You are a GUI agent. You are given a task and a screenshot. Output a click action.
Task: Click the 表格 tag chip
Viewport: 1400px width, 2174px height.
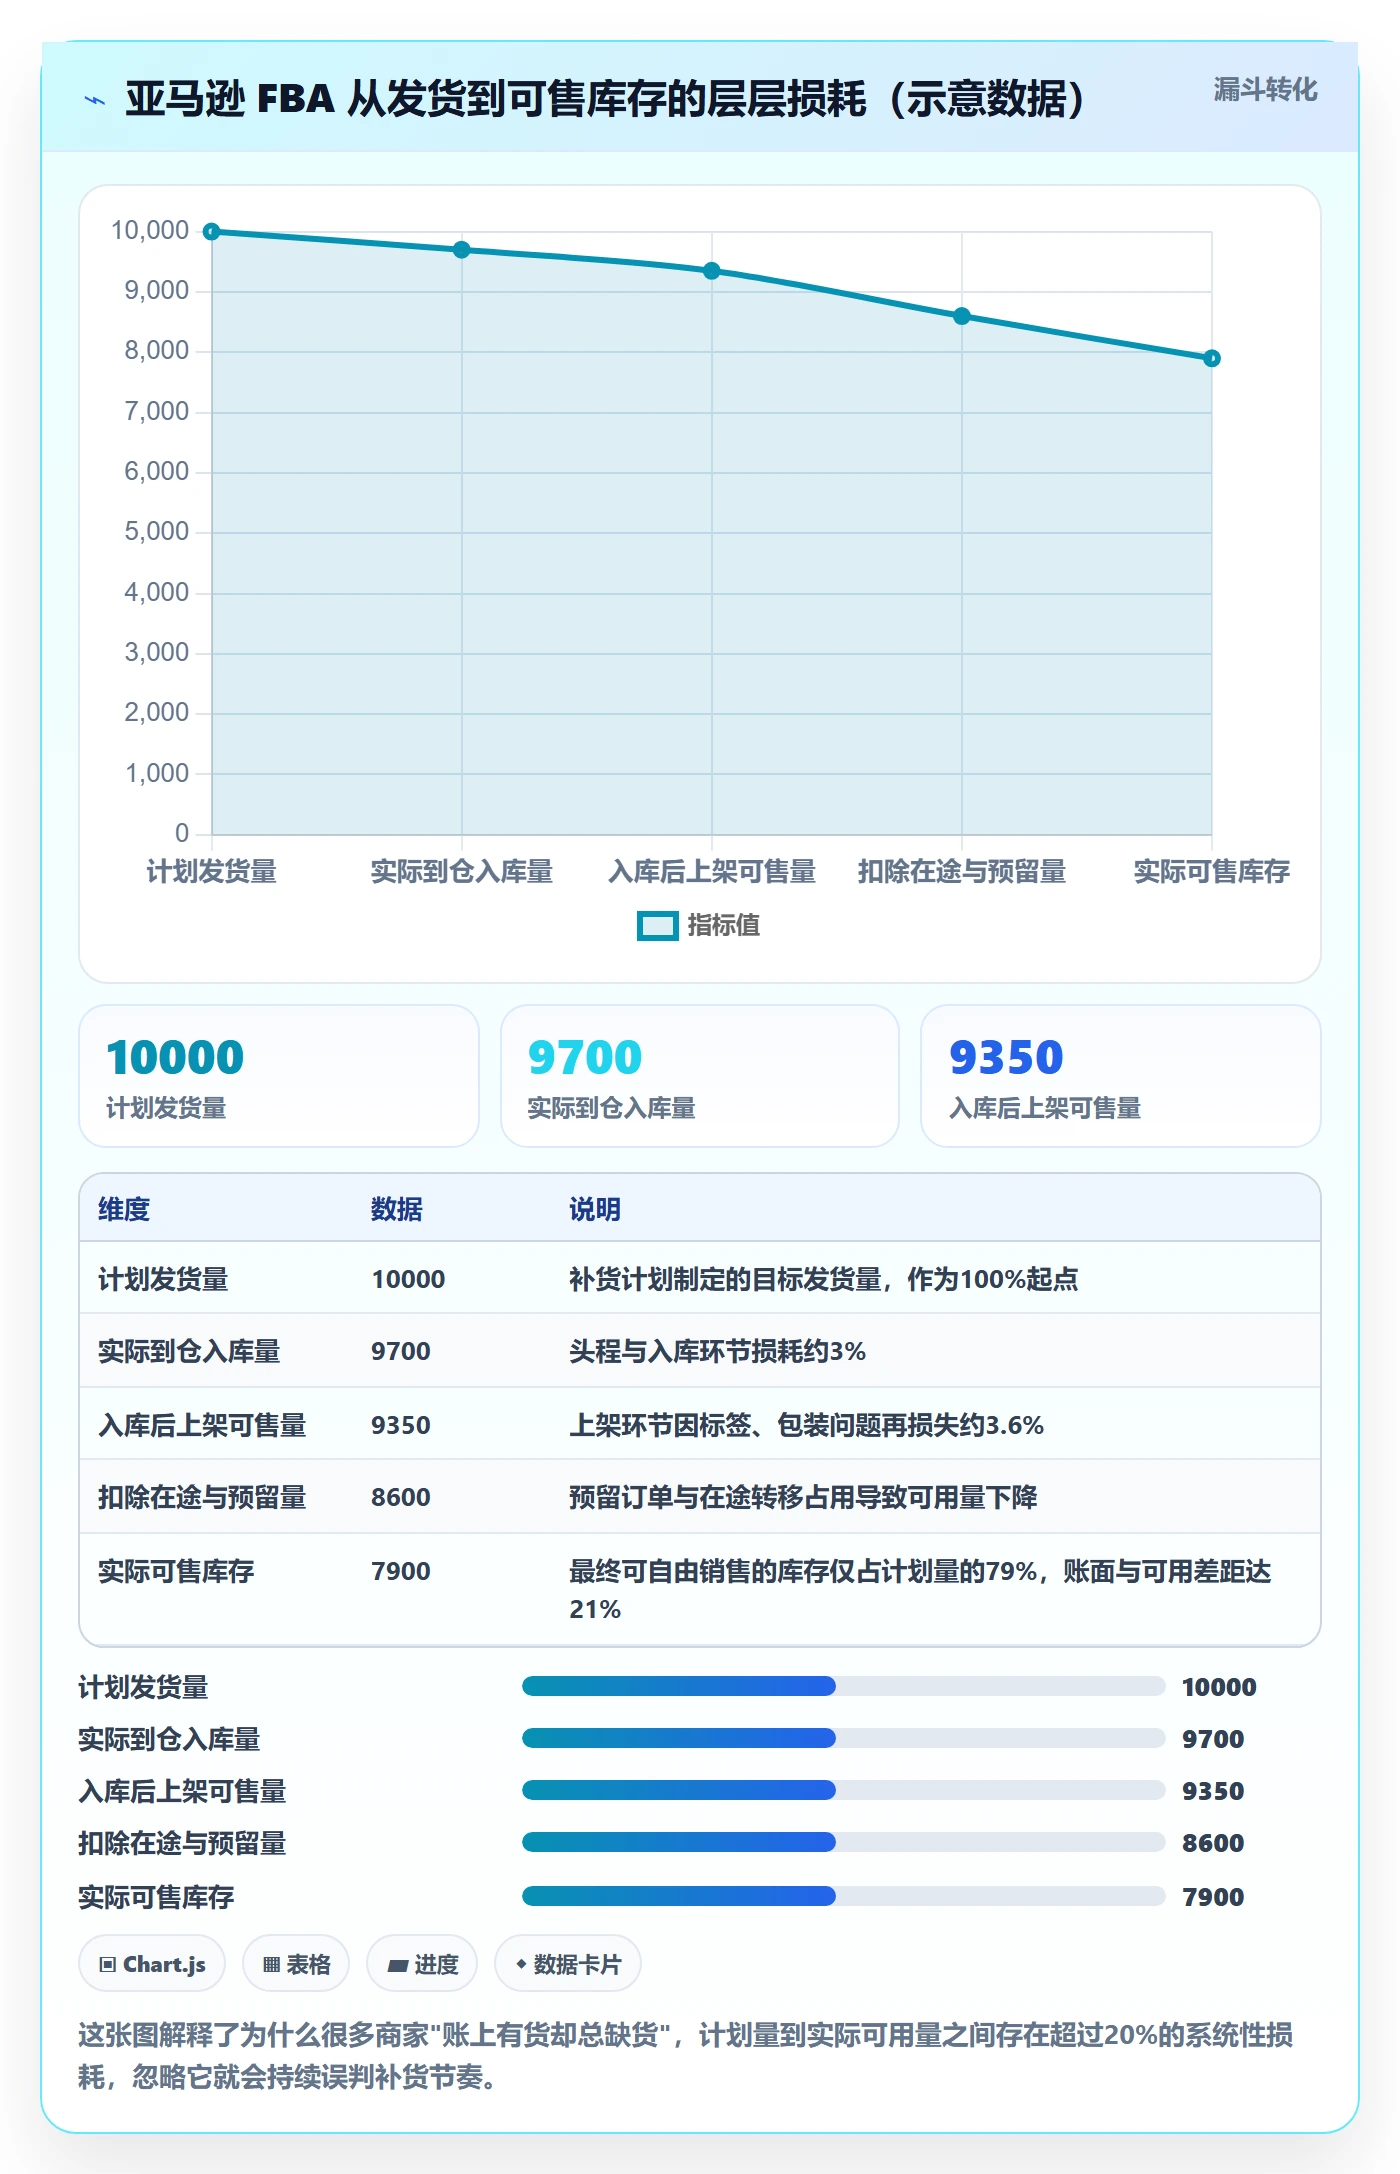pos(296,1964)
